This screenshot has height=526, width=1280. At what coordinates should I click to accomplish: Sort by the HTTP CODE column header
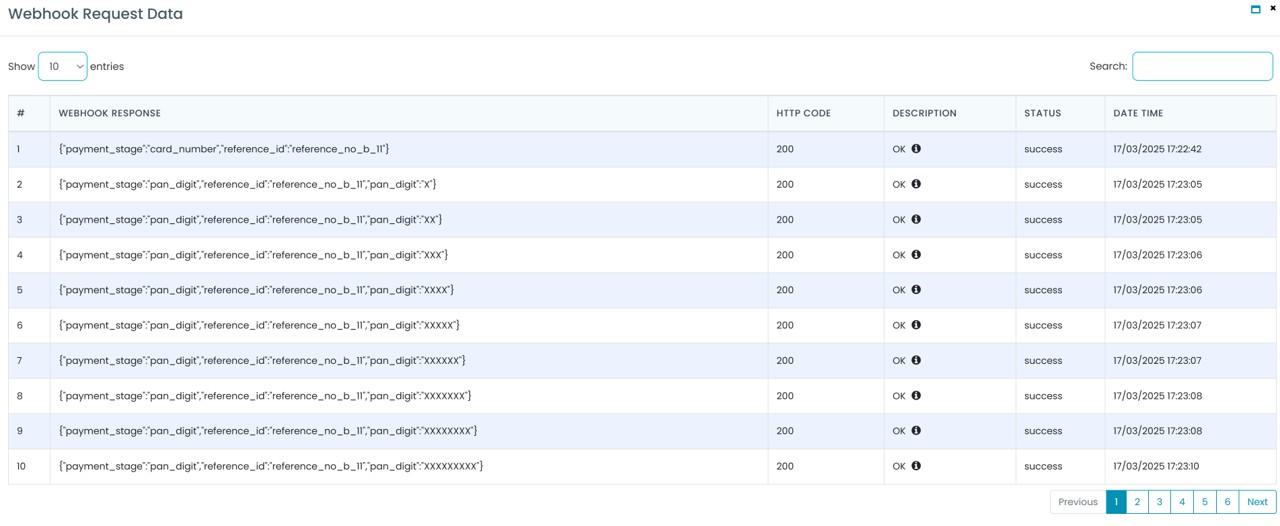(803, 113)
